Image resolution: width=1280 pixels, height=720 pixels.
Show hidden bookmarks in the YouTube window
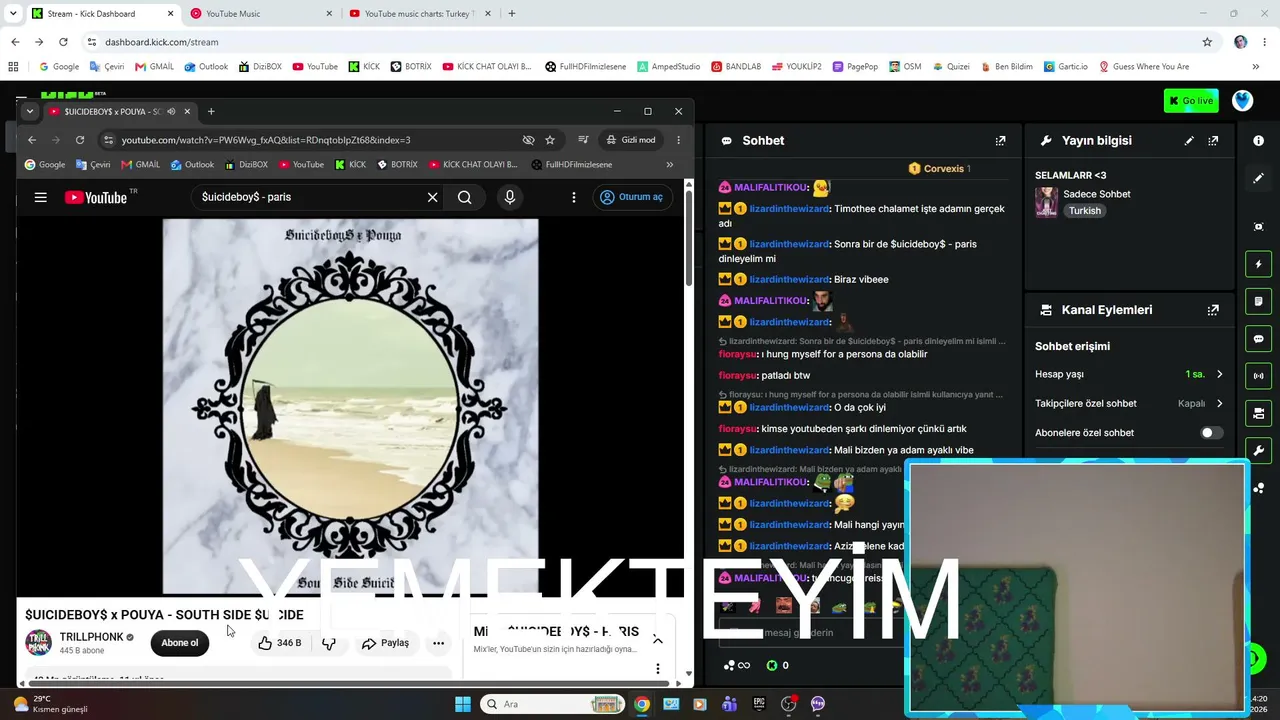pos(669,165)
